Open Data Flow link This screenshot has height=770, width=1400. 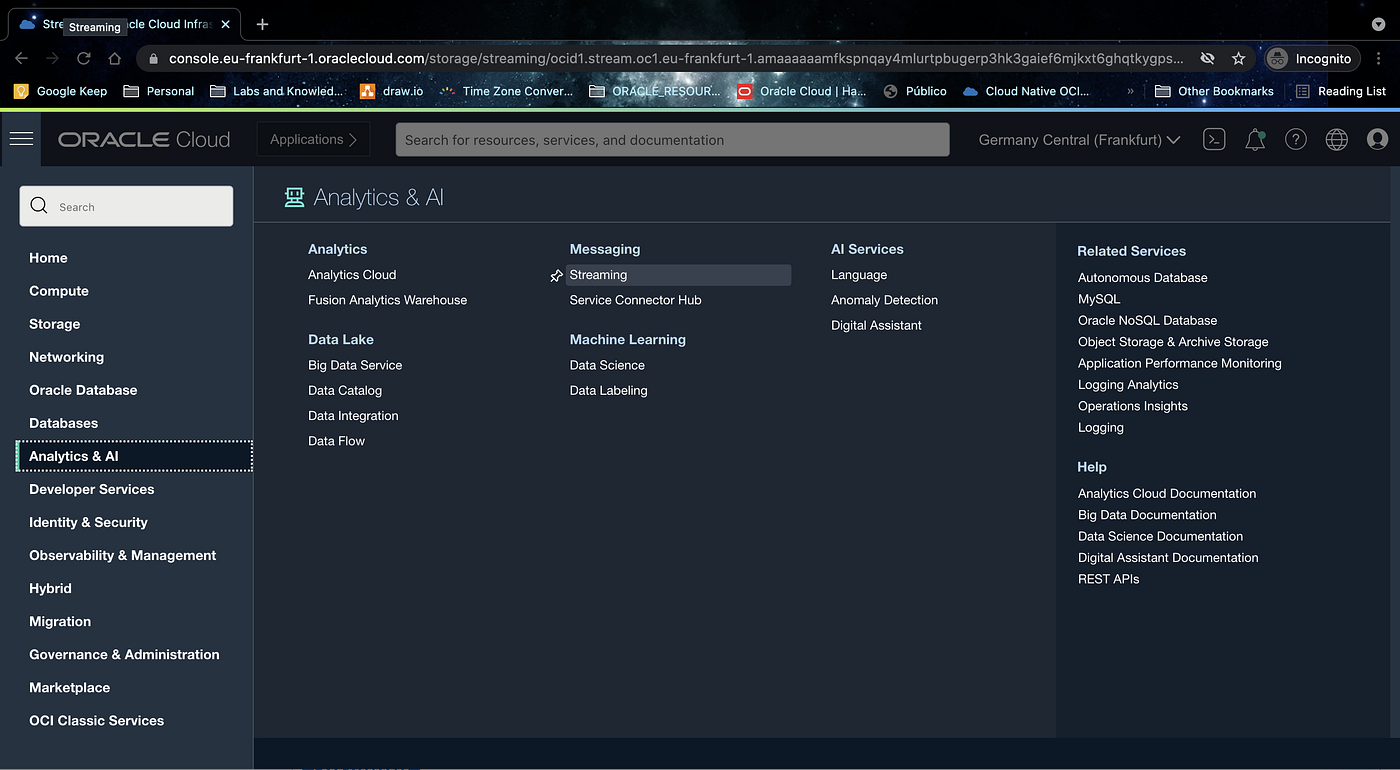tap(336, 441)
